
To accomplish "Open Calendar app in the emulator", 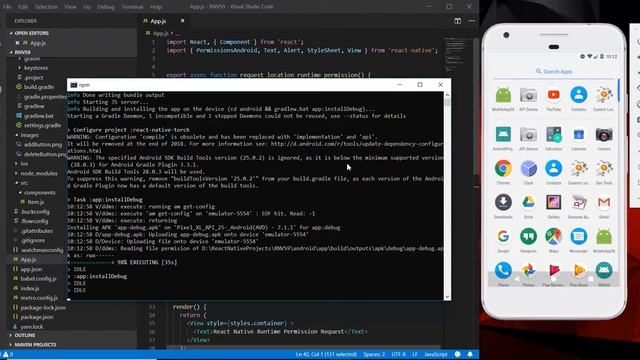I will coord(578,134).
